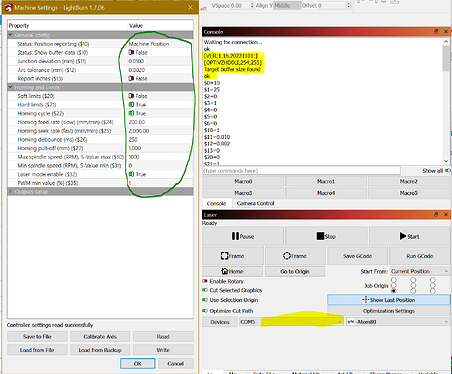Click the Devices button
Viewport: 452px width, 374px height.
coord(220,322)
